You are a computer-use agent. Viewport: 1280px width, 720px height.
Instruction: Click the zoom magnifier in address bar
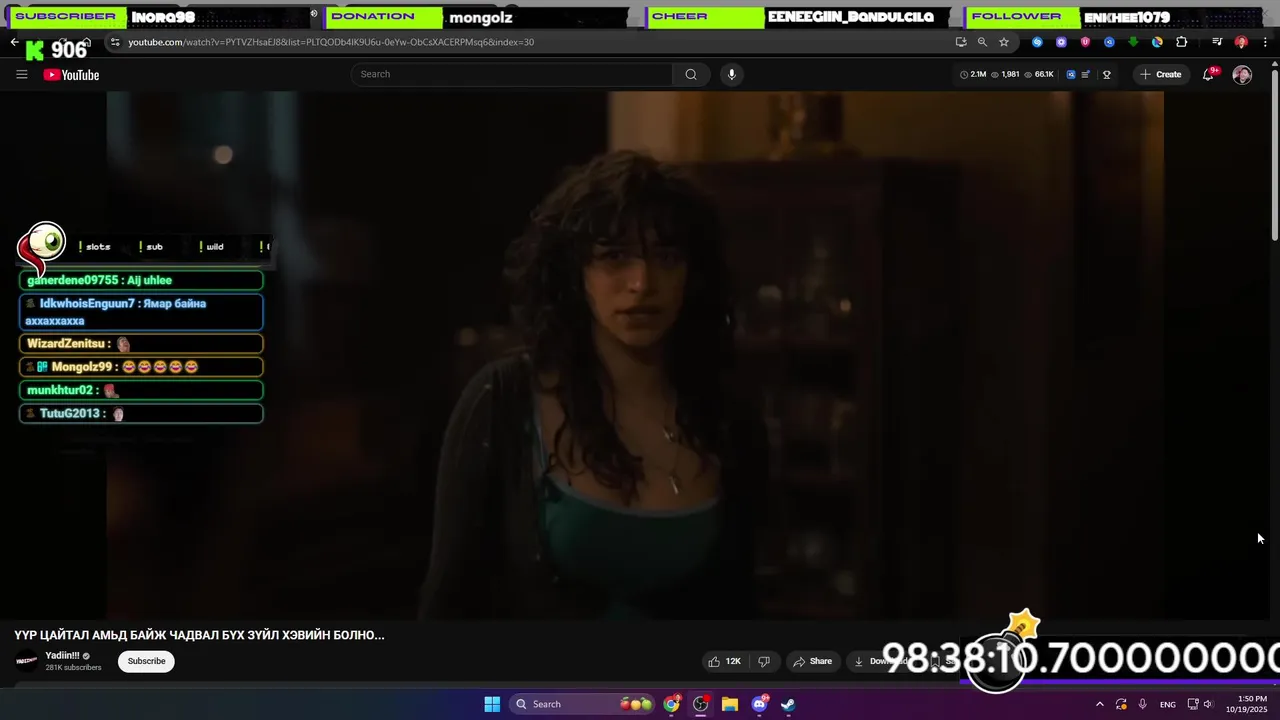pyautogui.click(x=982, y=42)
